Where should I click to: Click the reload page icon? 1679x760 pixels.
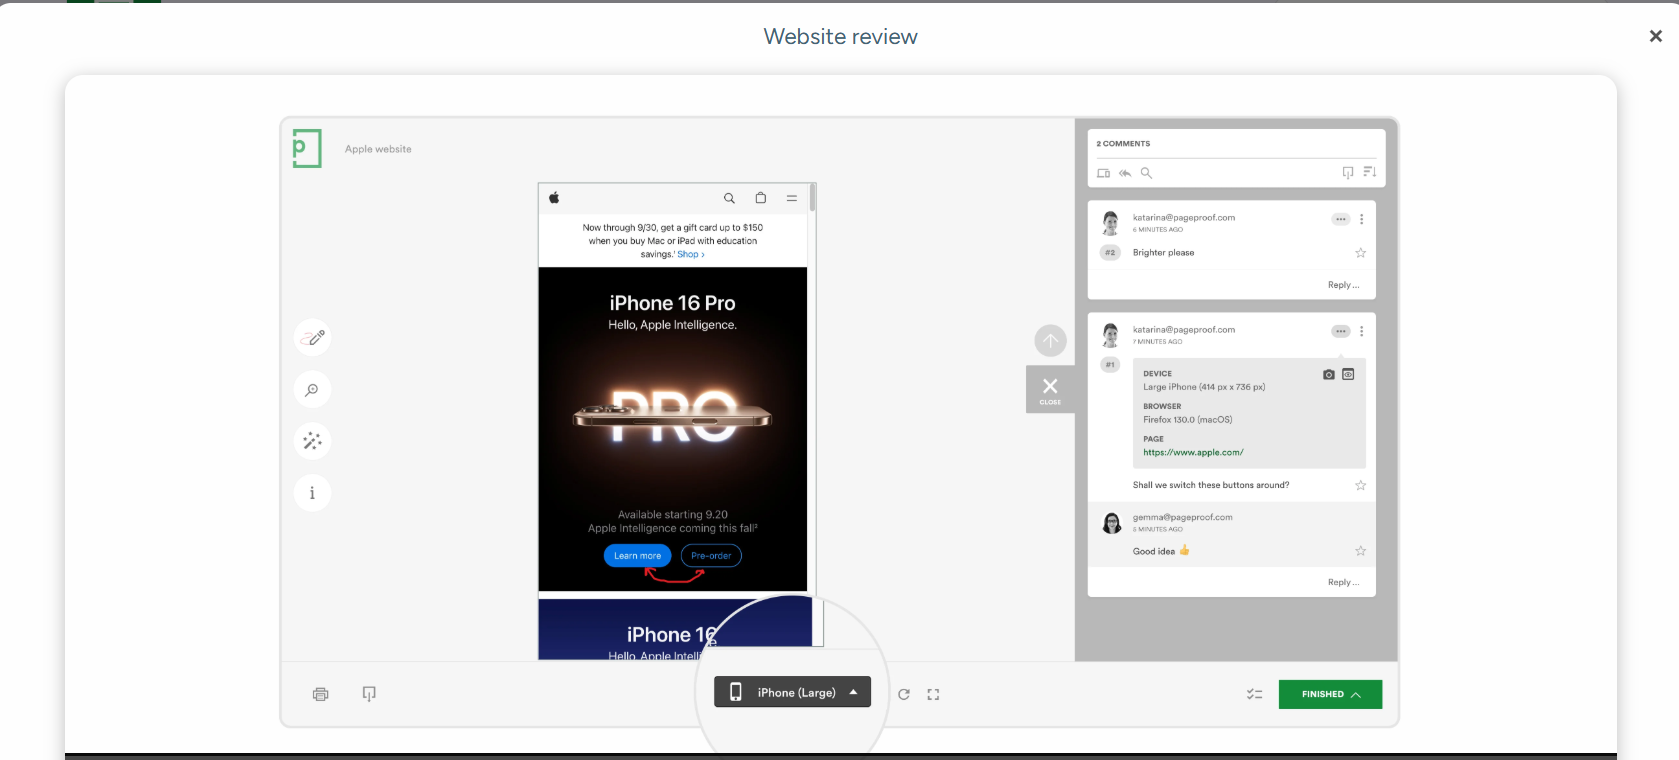click(904, 694)
